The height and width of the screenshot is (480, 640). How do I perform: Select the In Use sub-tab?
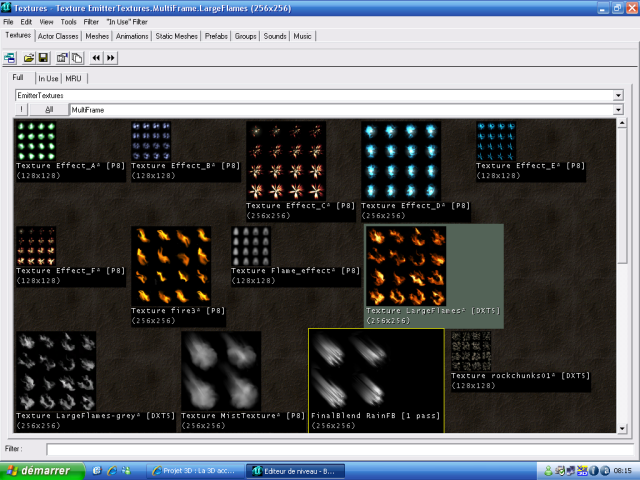tap(48, 78)
